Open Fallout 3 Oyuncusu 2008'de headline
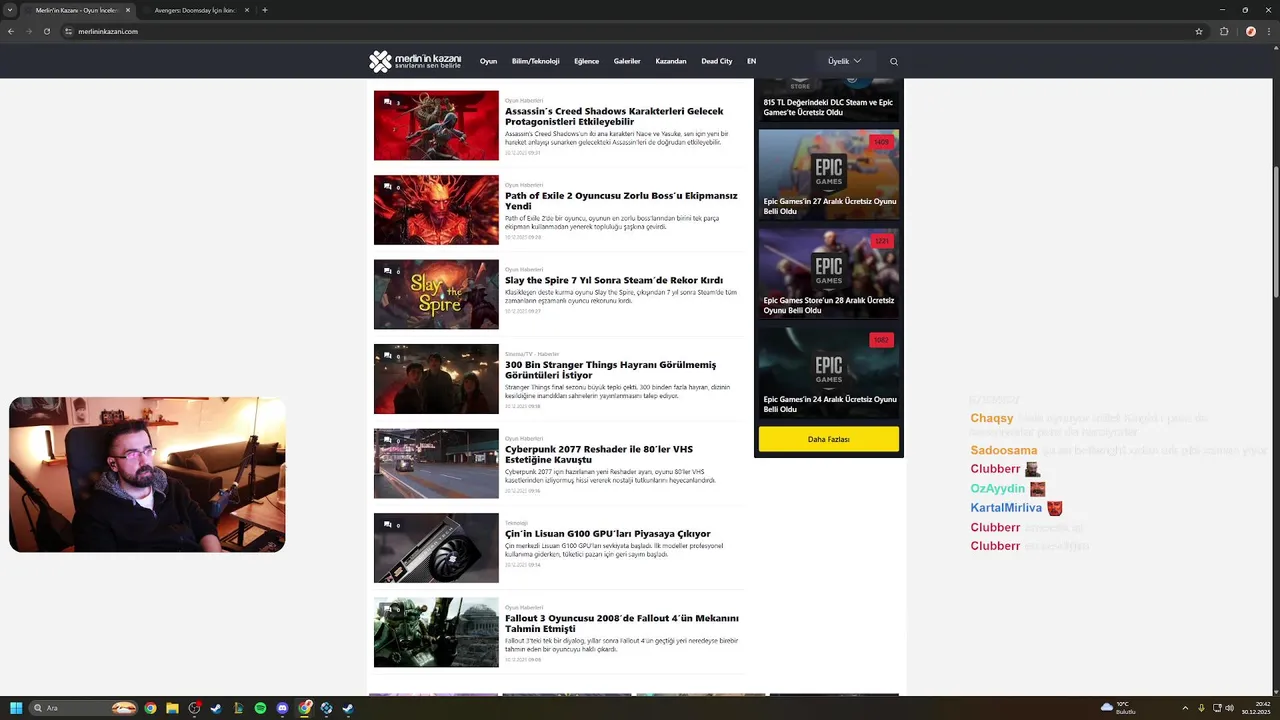The height and width of the screenshot is (720, 1280). [622, 623]
